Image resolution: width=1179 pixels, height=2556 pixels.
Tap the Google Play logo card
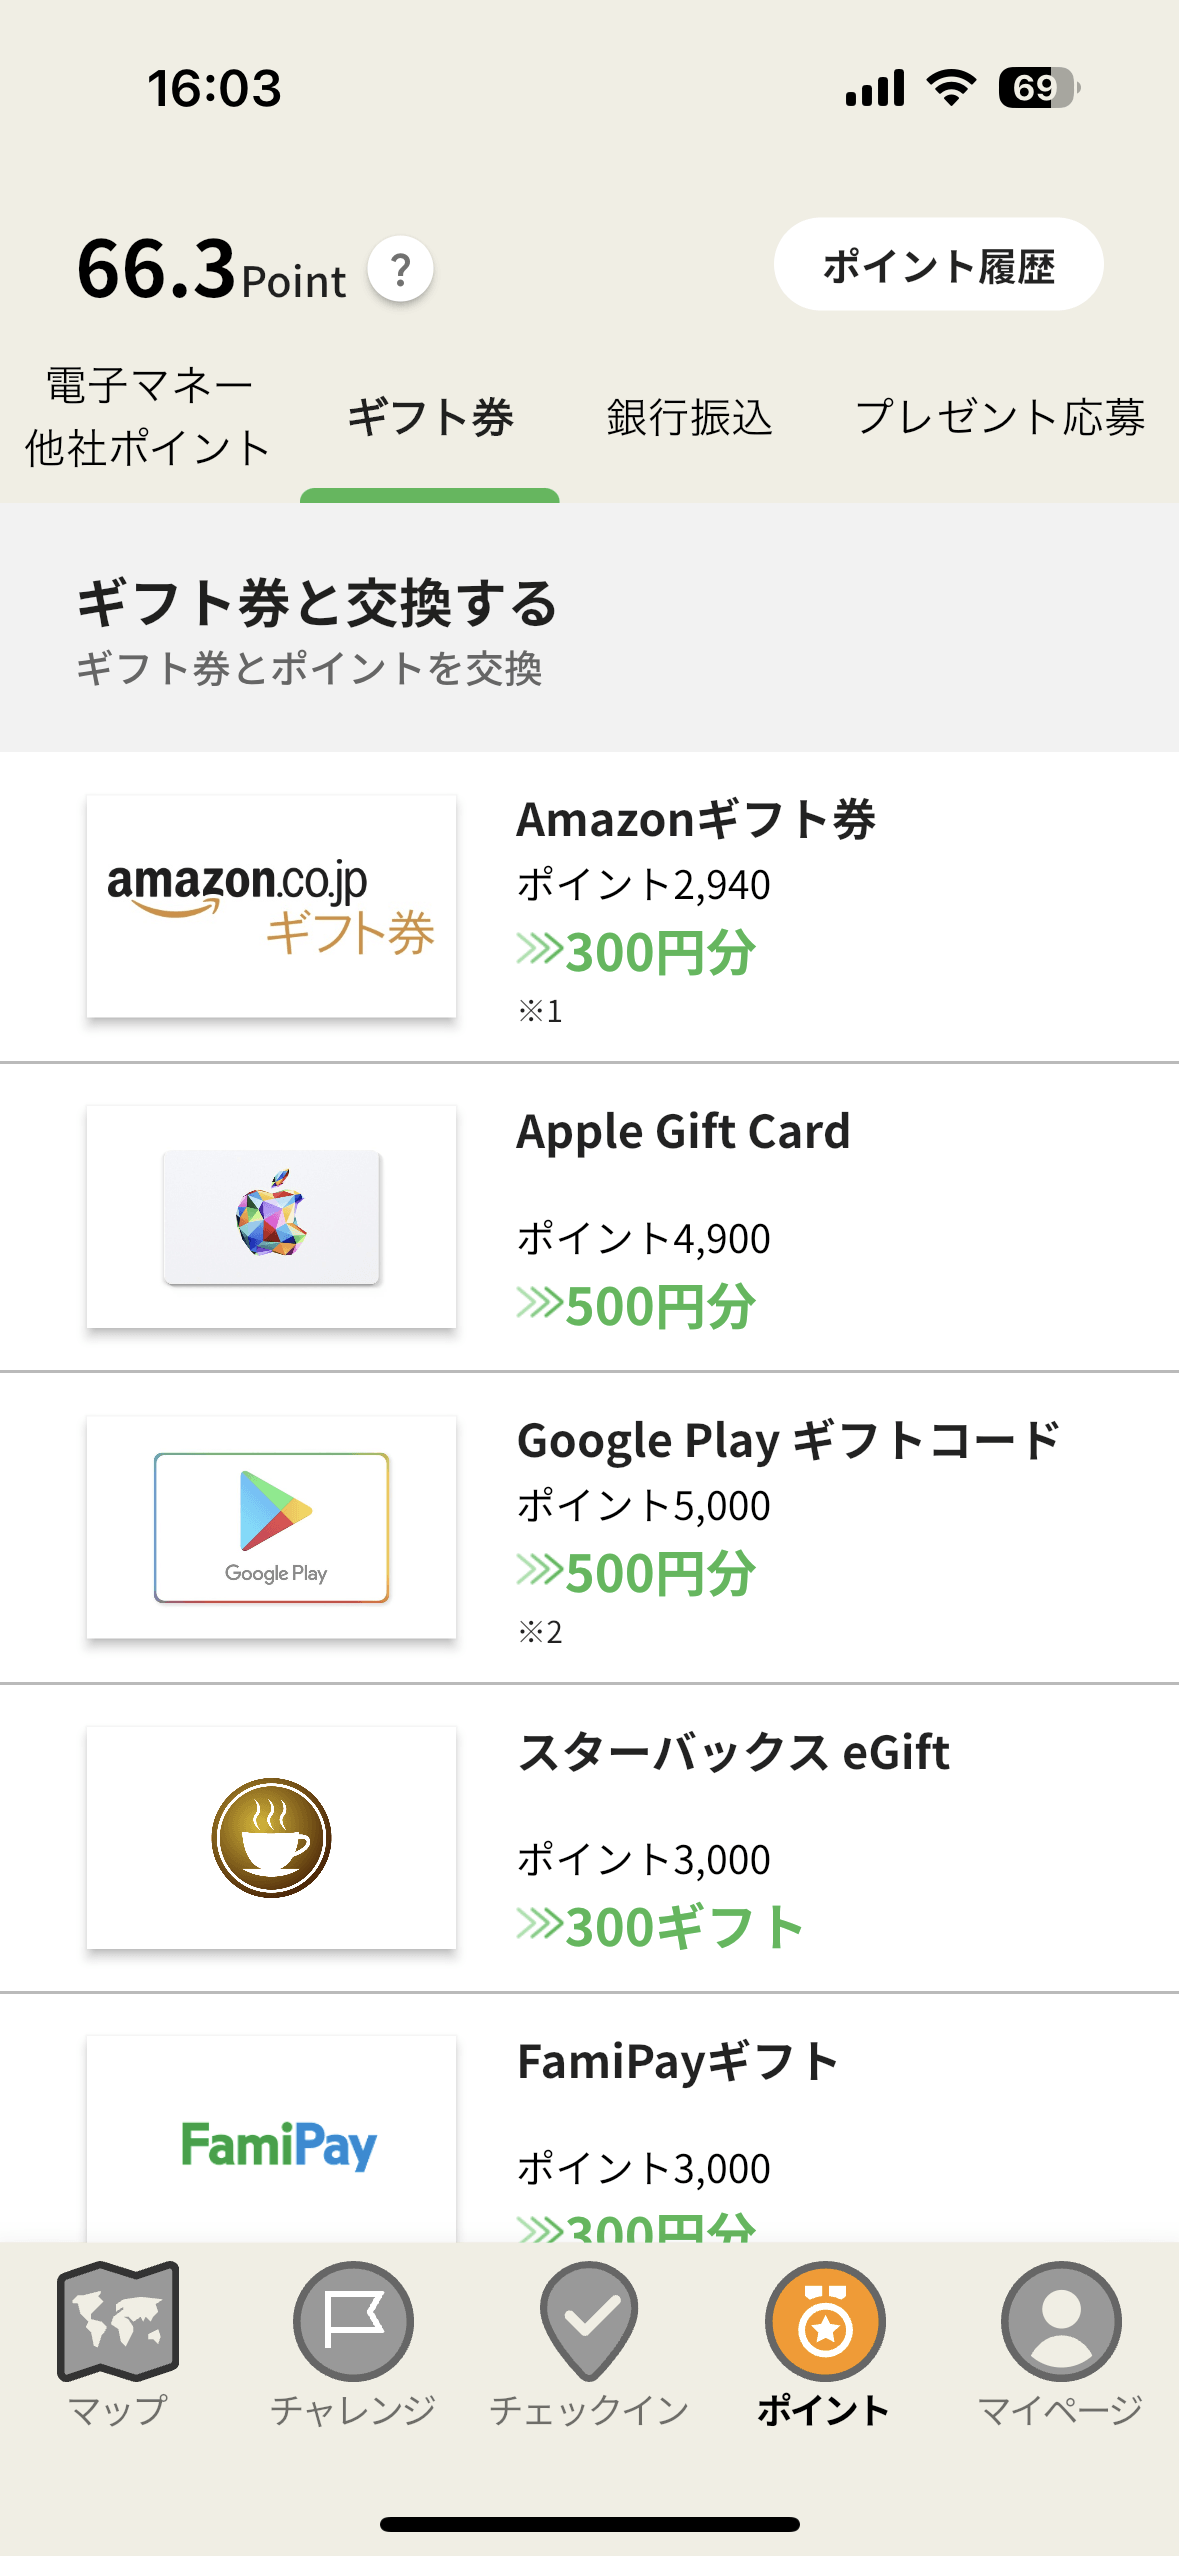coord(271,1527)
